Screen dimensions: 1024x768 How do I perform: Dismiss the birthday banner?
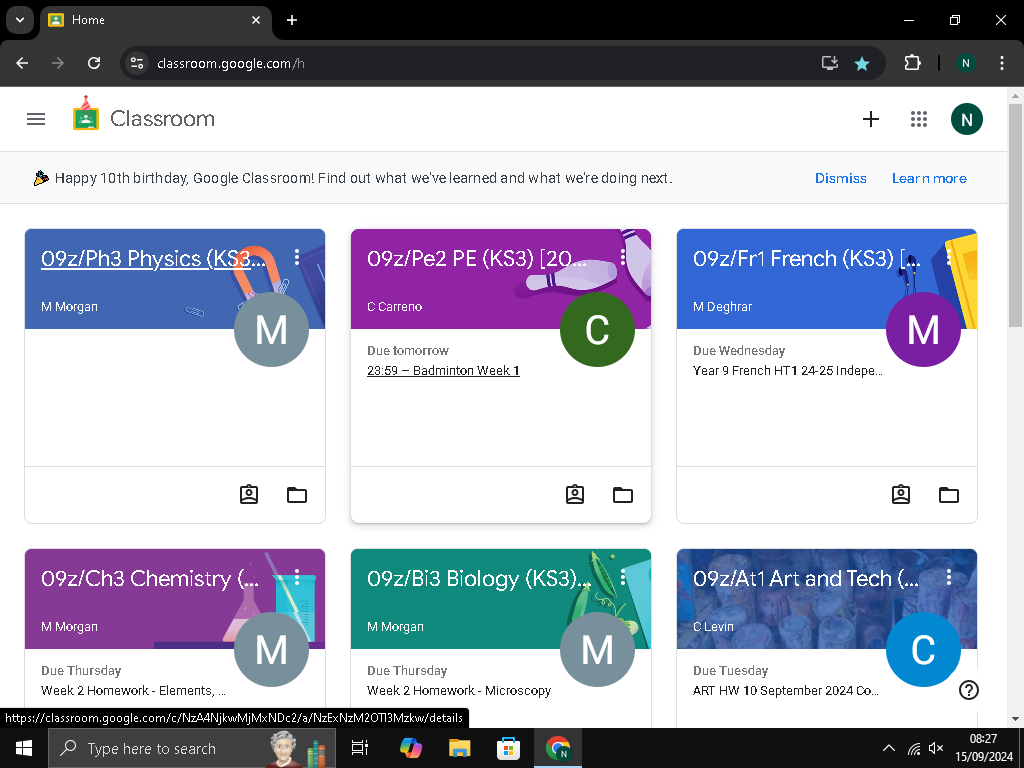(x=840, y=178)
